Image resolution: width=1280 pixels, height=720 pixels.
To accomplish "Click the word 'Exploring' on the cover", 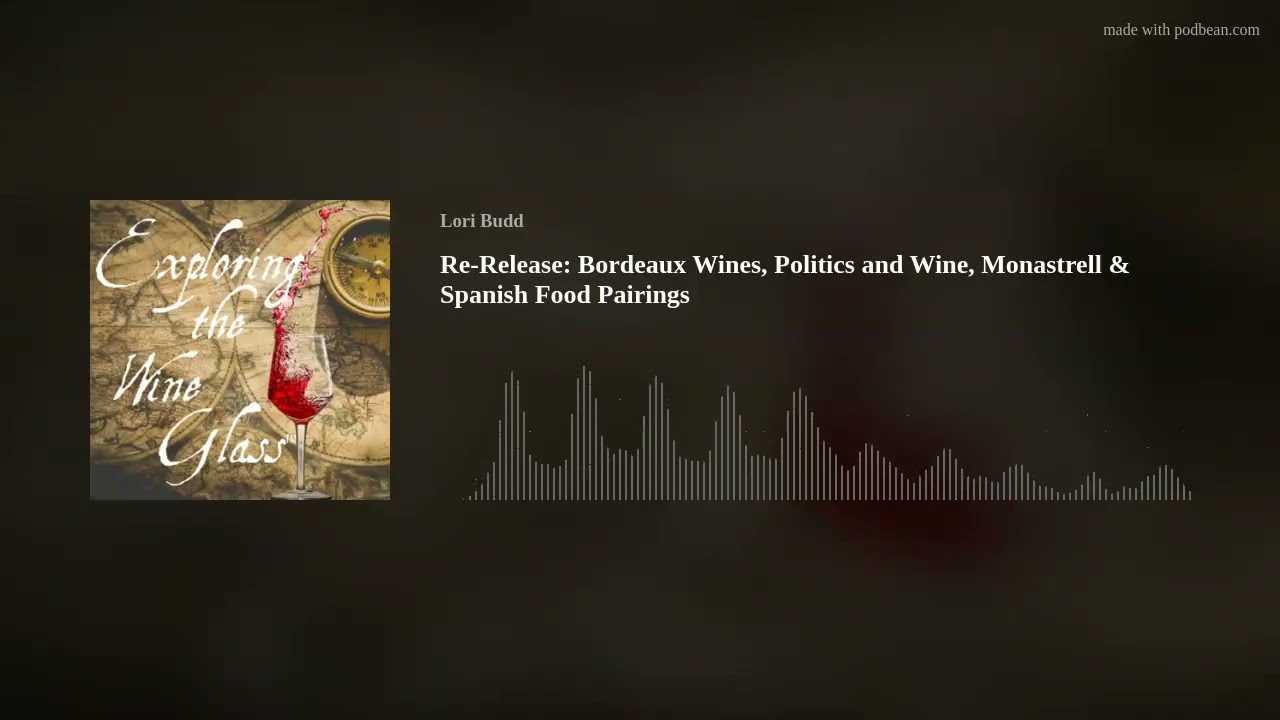I will click(200, 260).
